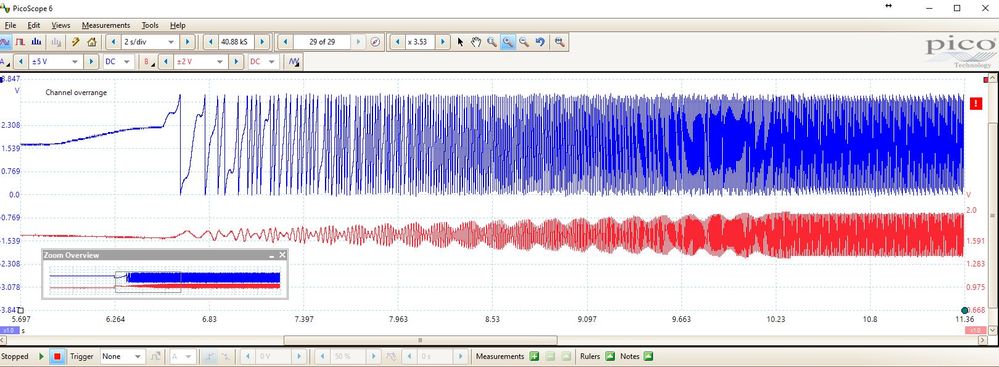Increase number of samples 40.88 kS
This screenshot has width=999, height=367.
coord(262,42)
